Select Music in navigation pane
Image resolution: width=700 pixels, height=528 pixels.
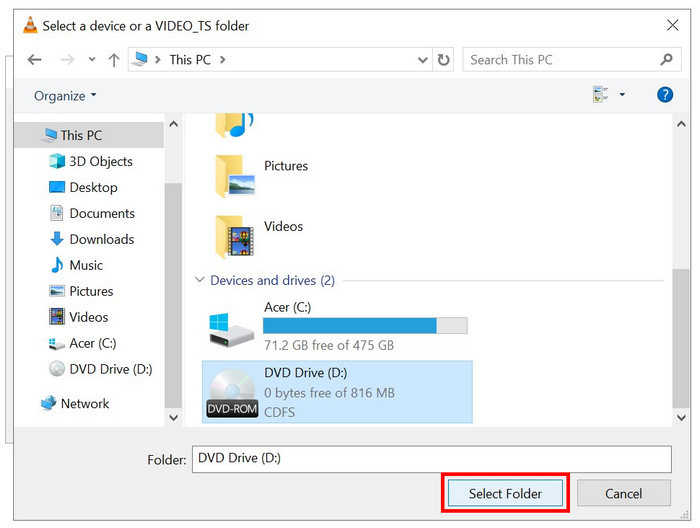(86, 265)
